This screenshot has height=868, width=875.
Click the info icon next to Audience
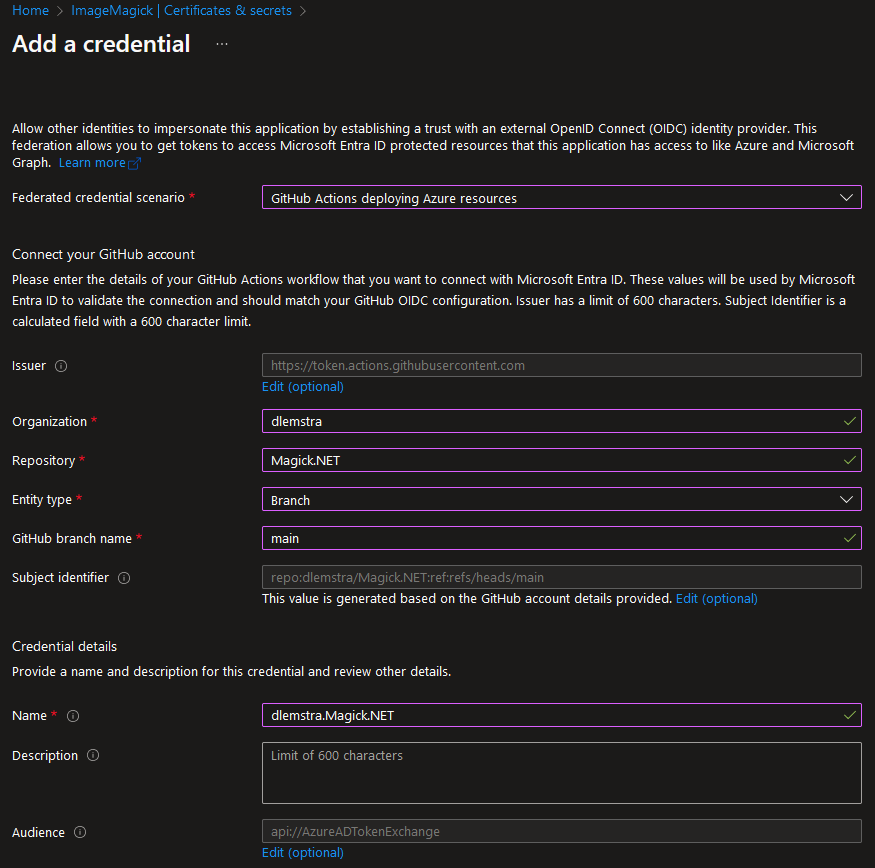[82, 832]
